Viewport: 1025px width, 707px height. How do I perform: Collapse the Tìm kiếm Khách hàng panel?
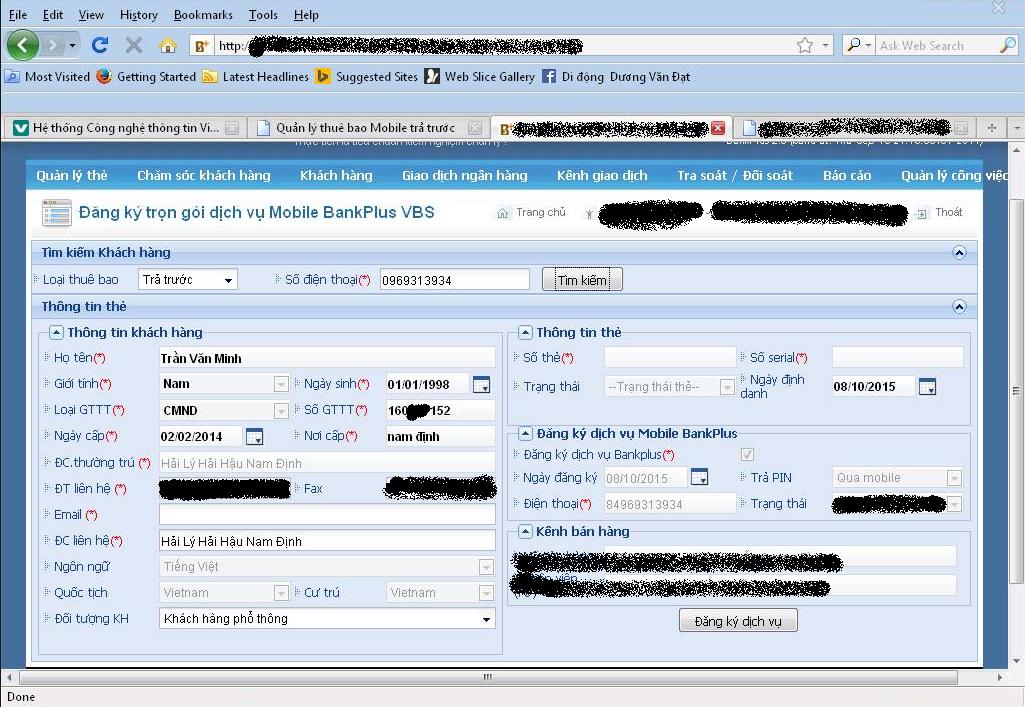(x=959, y=253)
